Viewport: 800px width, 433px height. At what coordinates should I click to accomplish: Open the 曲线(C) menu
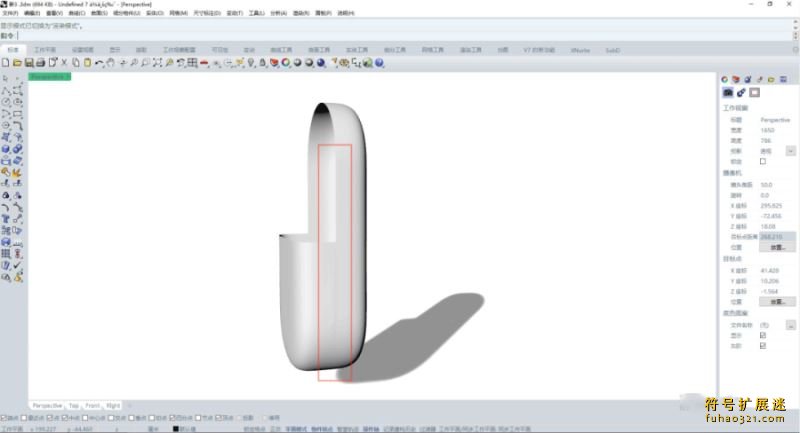[77, 13]
